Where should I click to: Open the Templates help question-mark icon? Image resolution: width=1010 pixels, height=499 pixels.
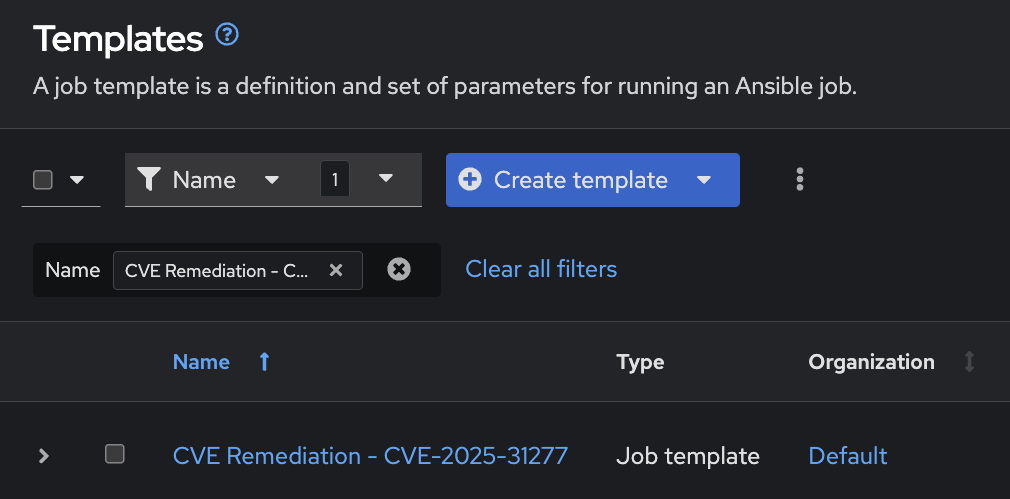coord(227,35)
